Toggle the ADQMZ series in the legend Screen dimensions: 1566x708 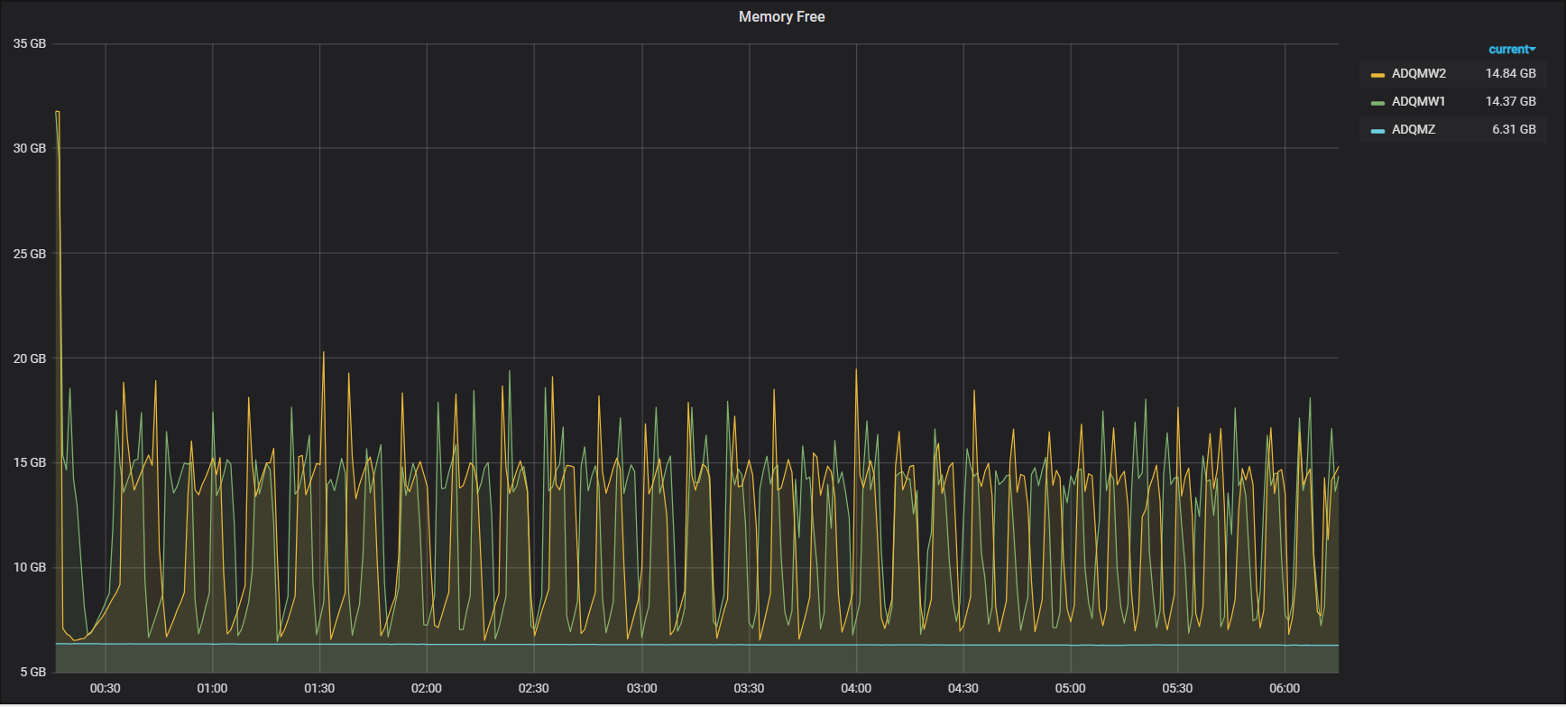tap(1413, 129)
